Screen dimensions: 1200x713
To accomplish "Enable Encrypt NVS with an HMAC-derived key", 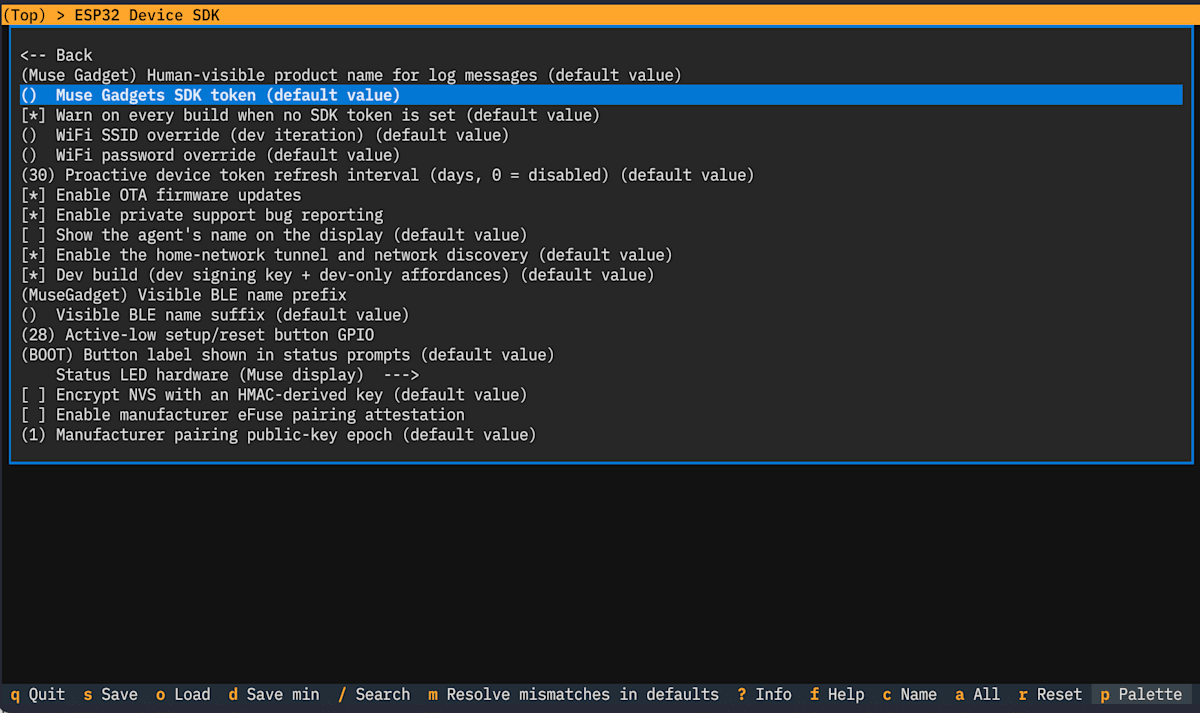I will tap(274, 395).
